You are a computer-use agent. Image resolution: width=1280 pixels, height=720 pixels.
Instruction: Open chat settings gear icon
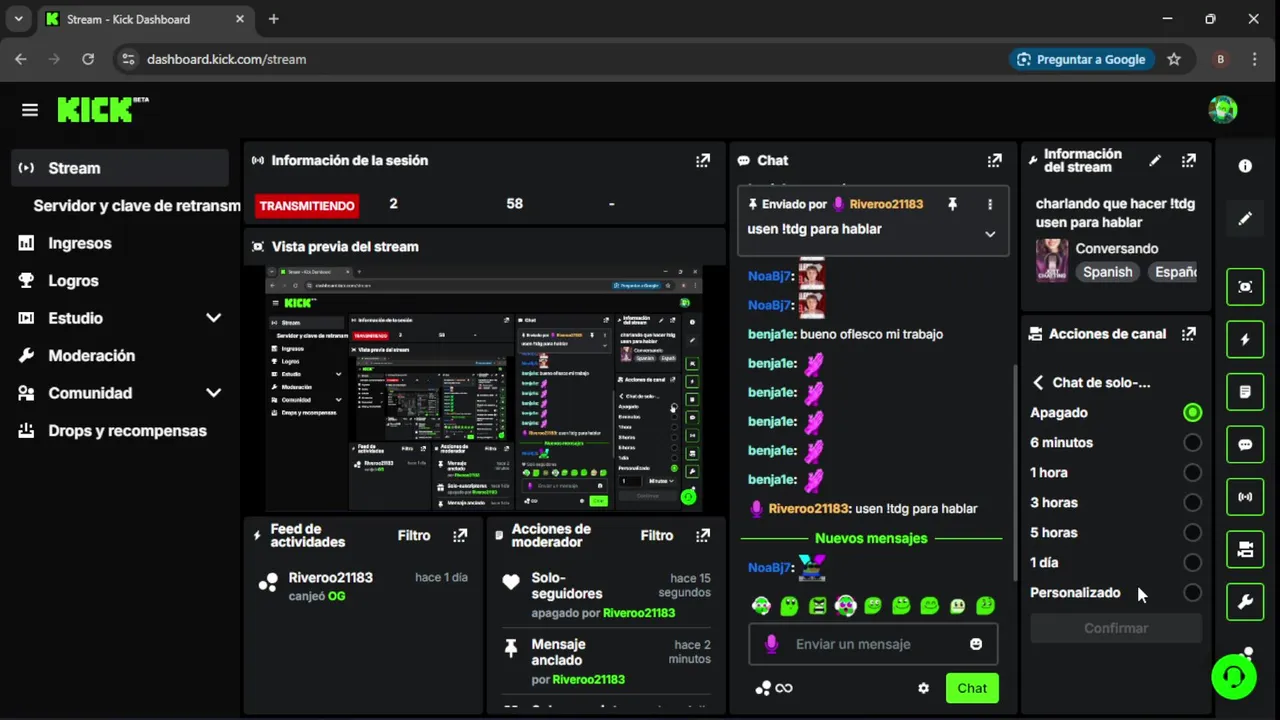[923, 688]
